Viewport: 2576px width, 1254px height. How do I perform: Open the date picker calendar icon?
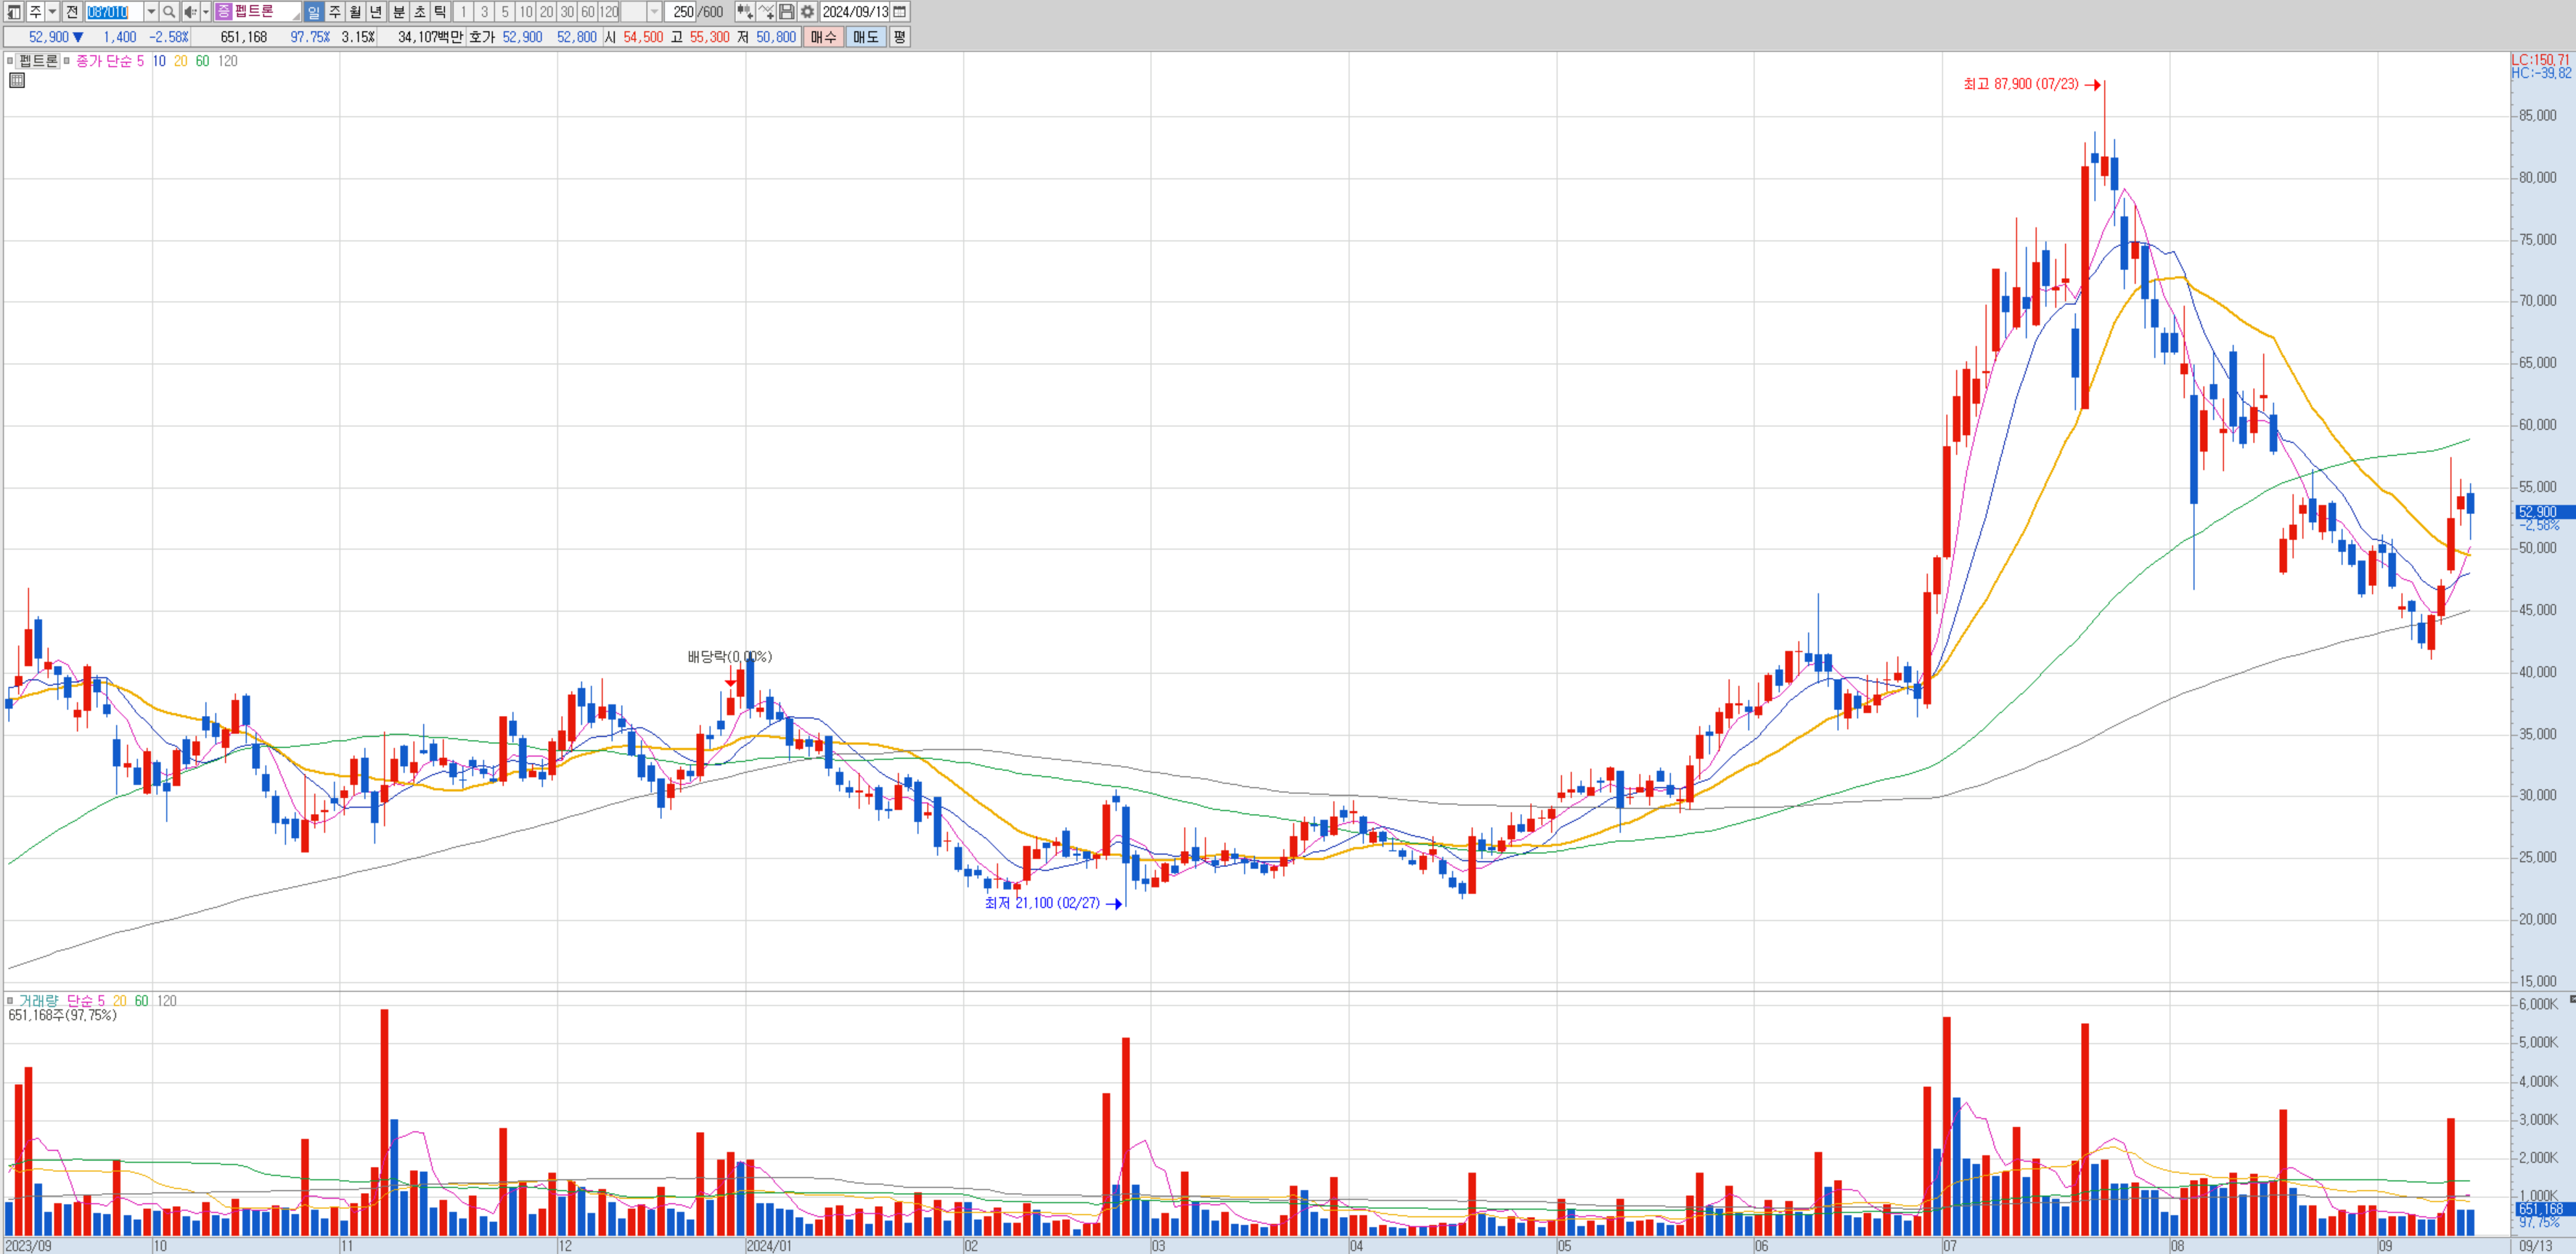tap(900, 12)
